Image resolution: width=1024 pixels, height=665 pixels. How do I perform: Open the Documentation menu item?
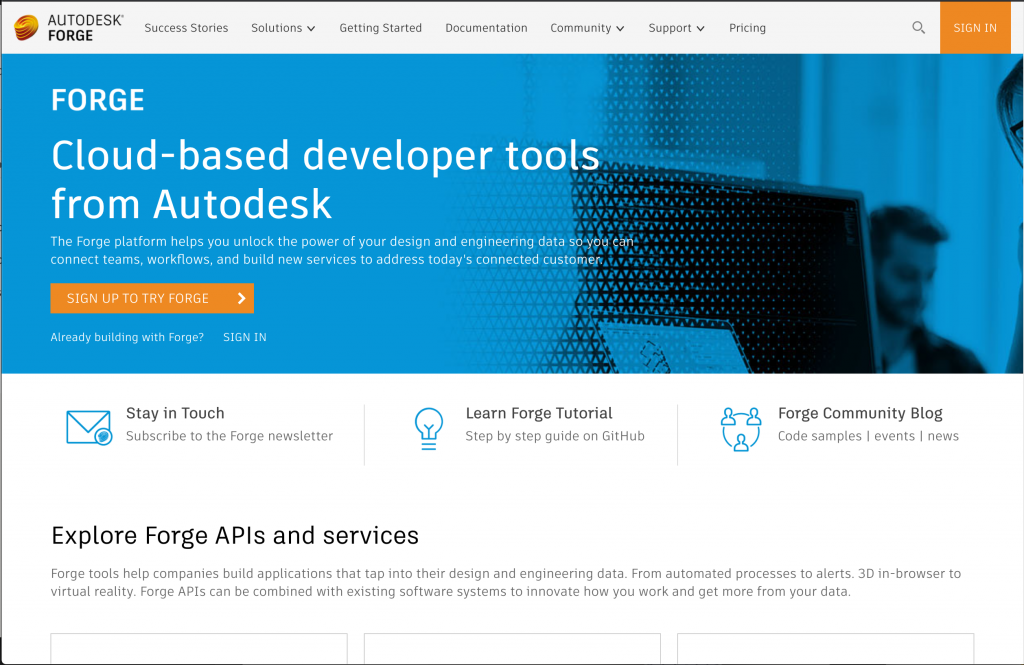coord(486,28)
